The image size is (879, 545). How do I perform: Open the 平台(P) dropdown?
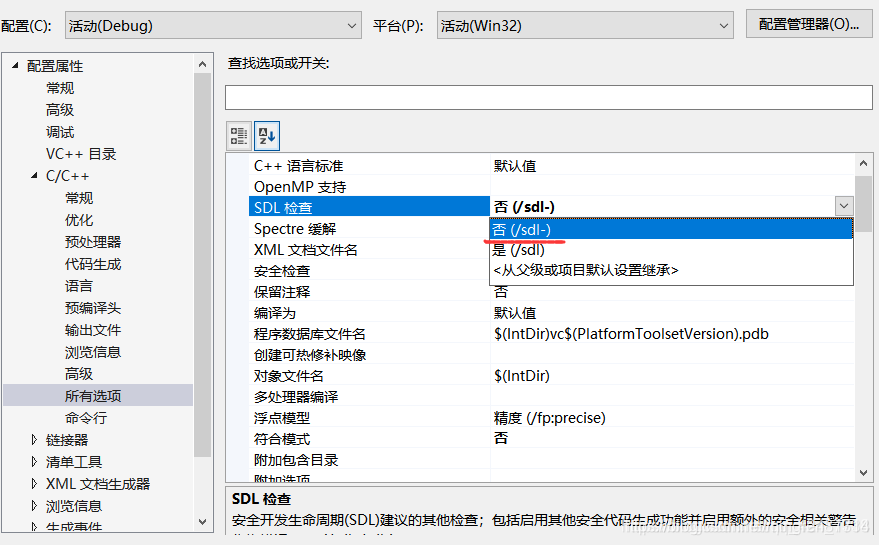tap(585, 26)
